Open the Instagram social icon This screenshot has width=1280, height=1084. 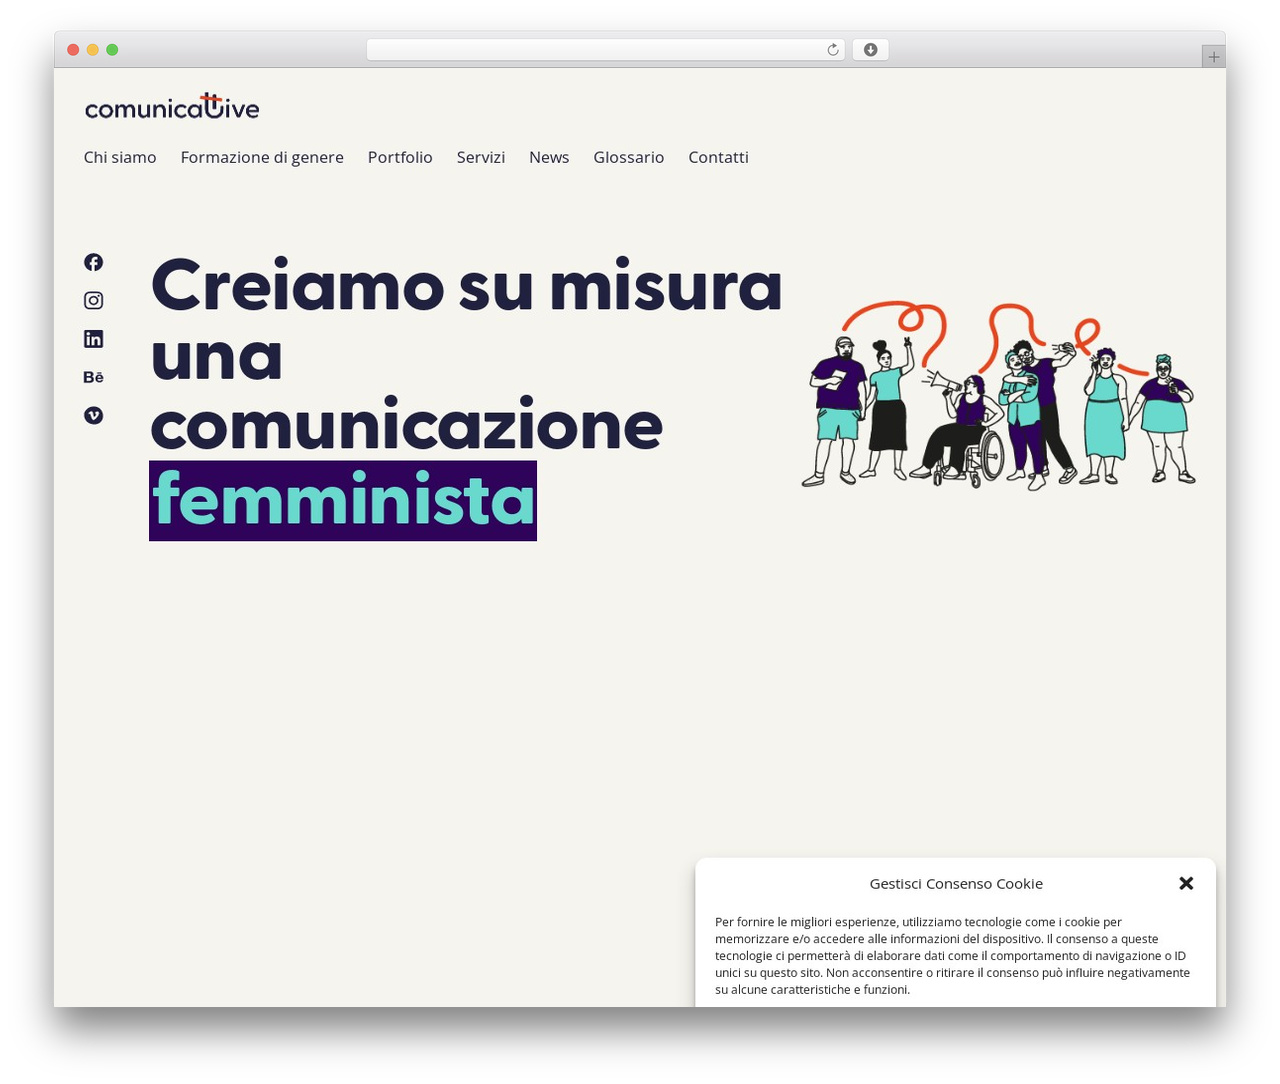click(x=93, y=300)
